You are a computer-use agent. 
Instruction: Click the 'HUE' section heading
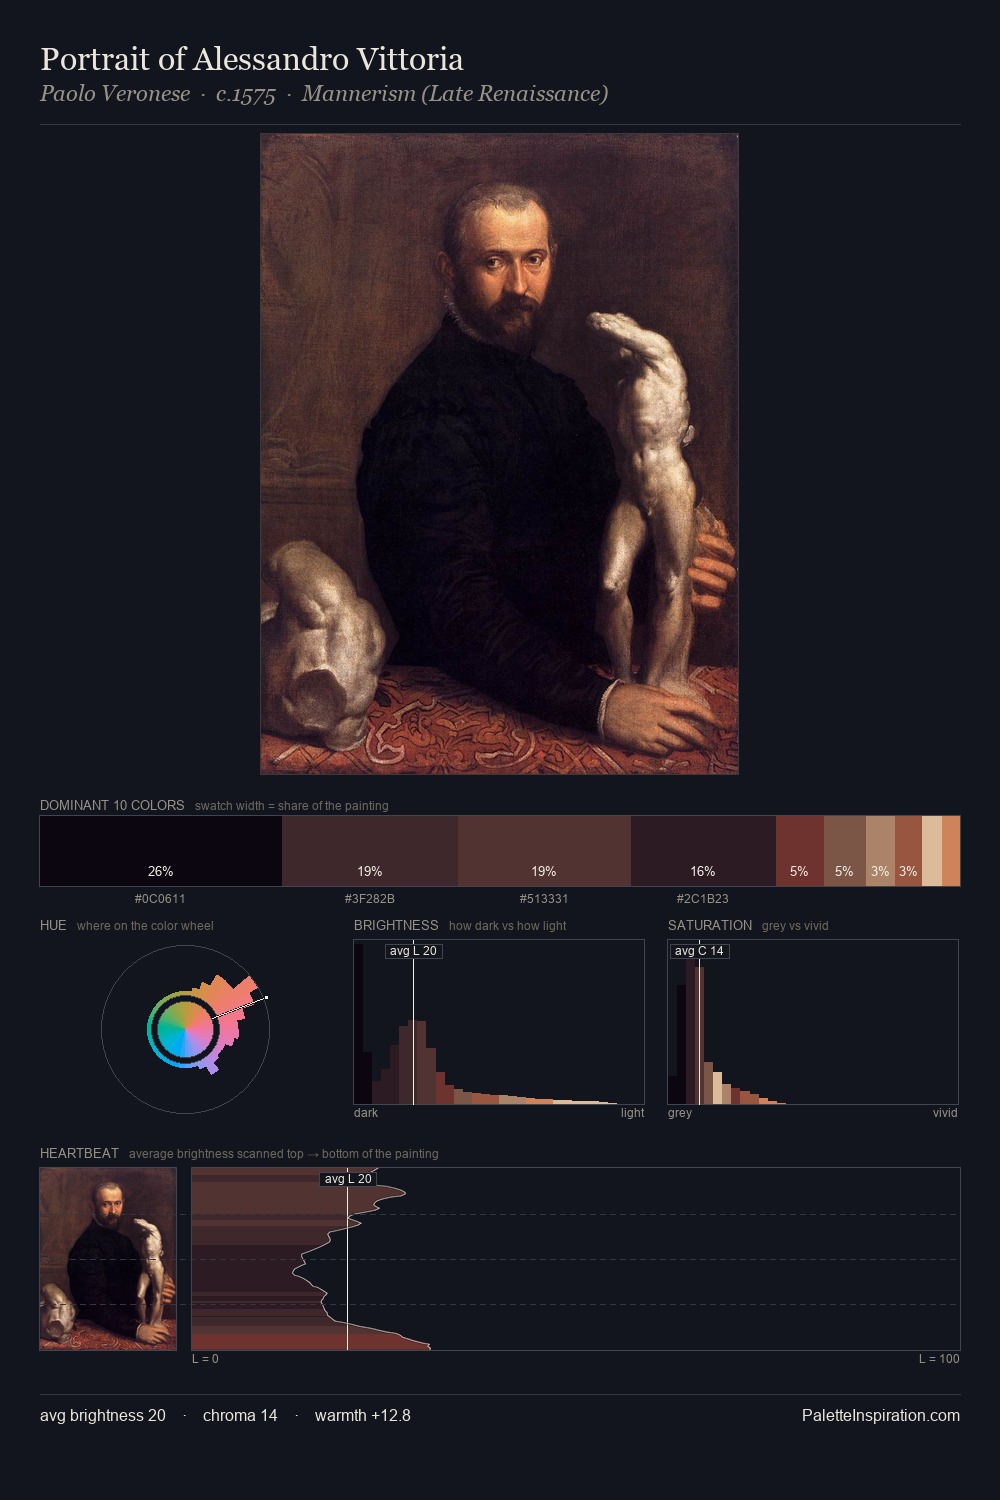pos(53,925)
